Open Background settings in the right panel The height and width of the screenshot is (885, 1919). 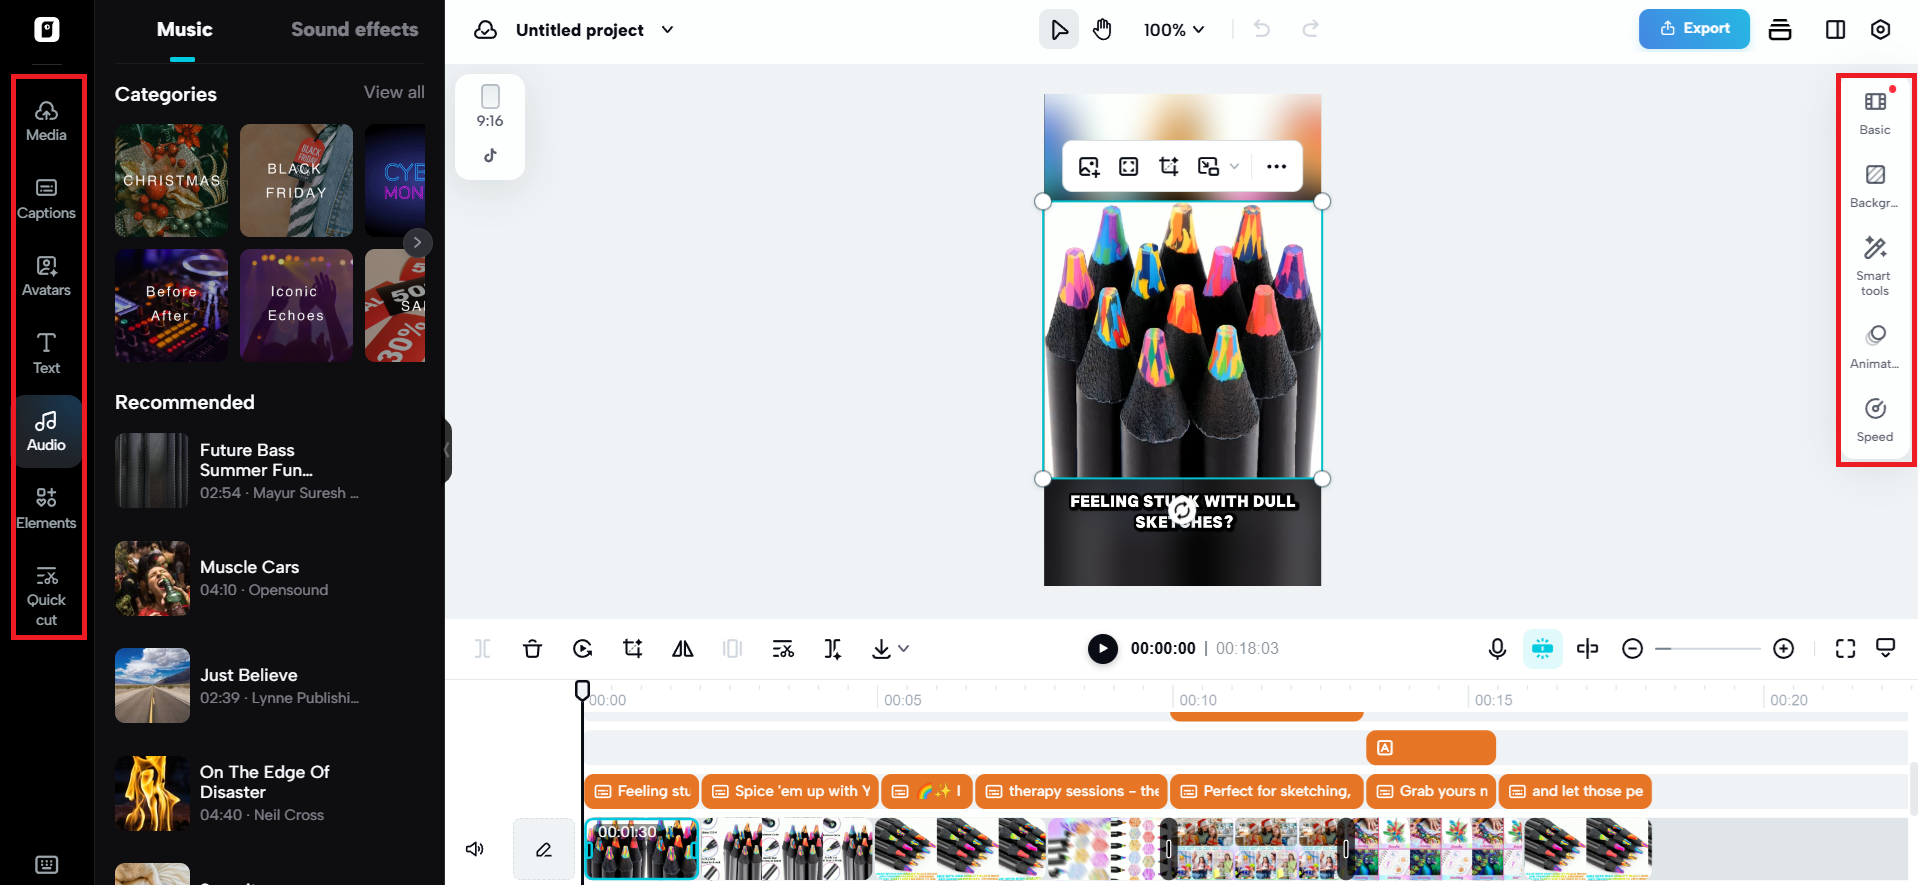[1875, 186]
